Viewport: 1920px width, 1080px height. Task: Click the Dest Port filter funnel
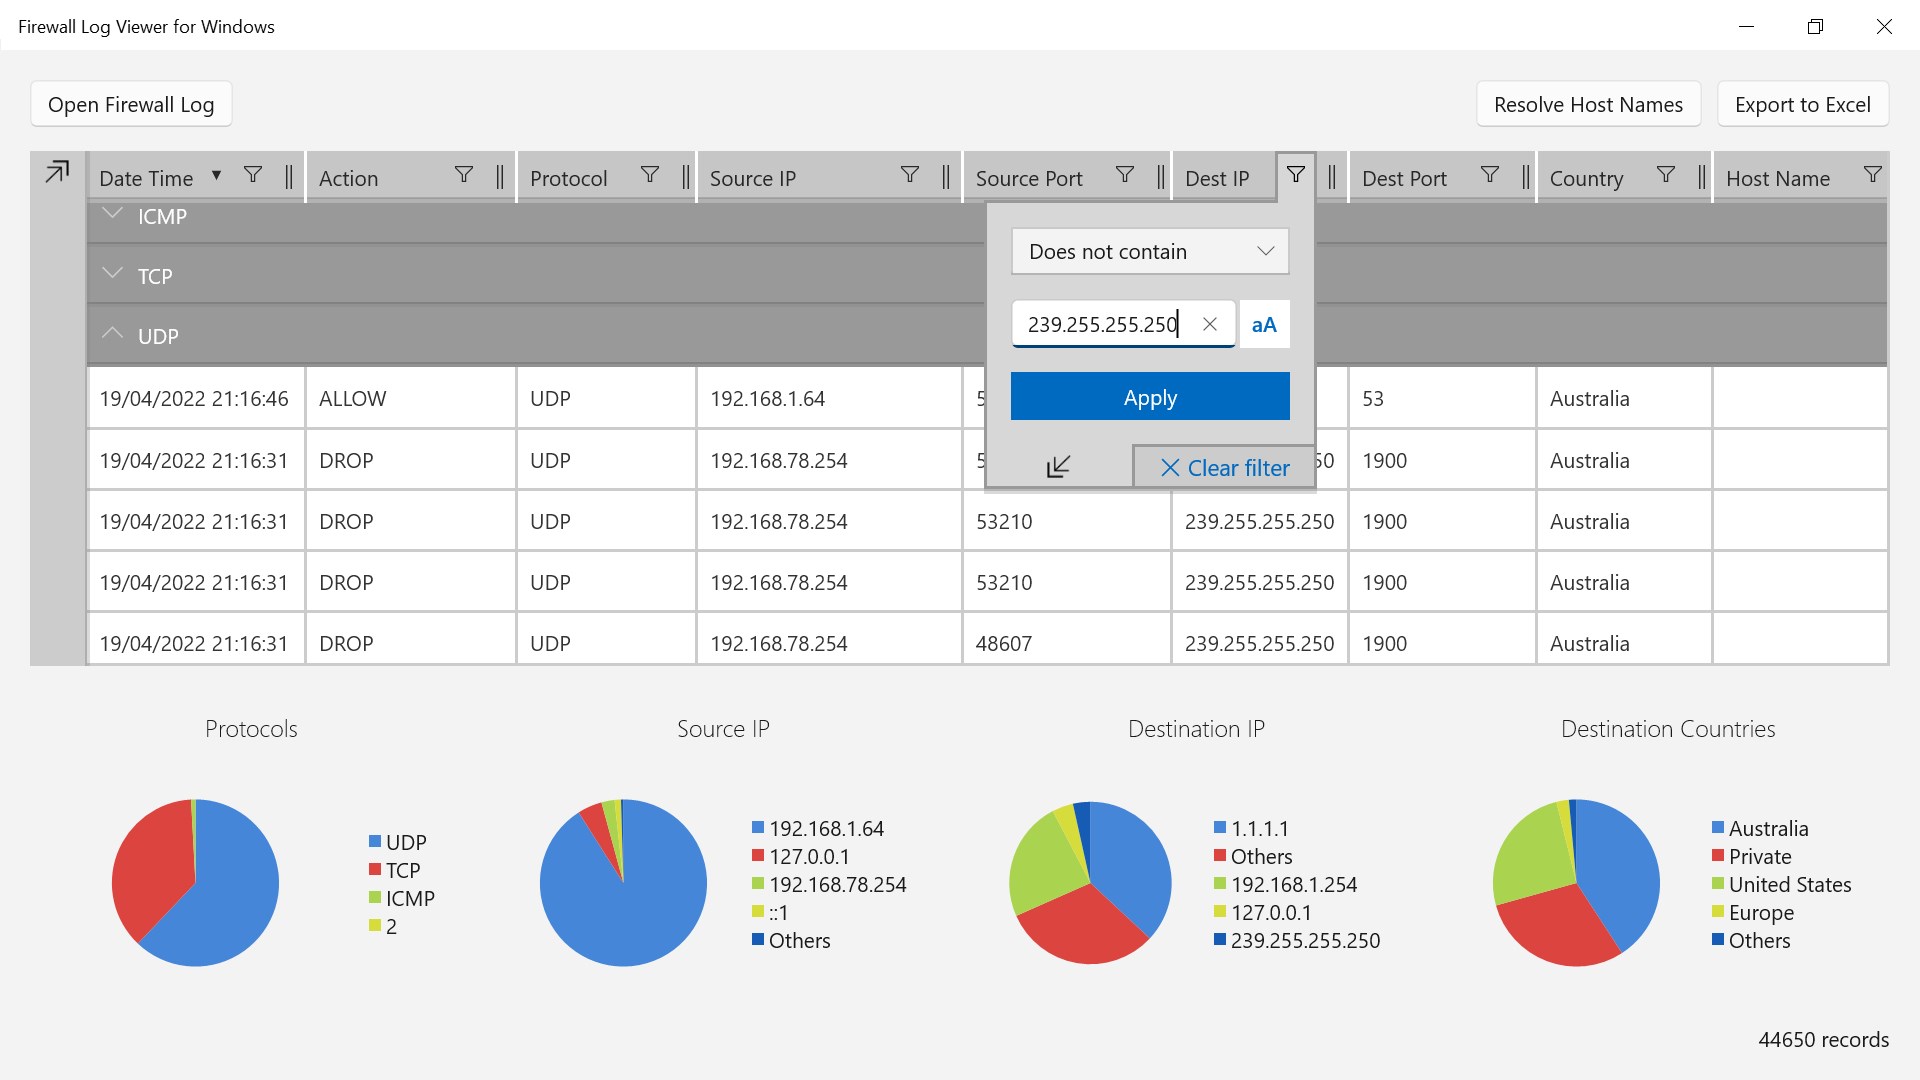point(1489,175)
